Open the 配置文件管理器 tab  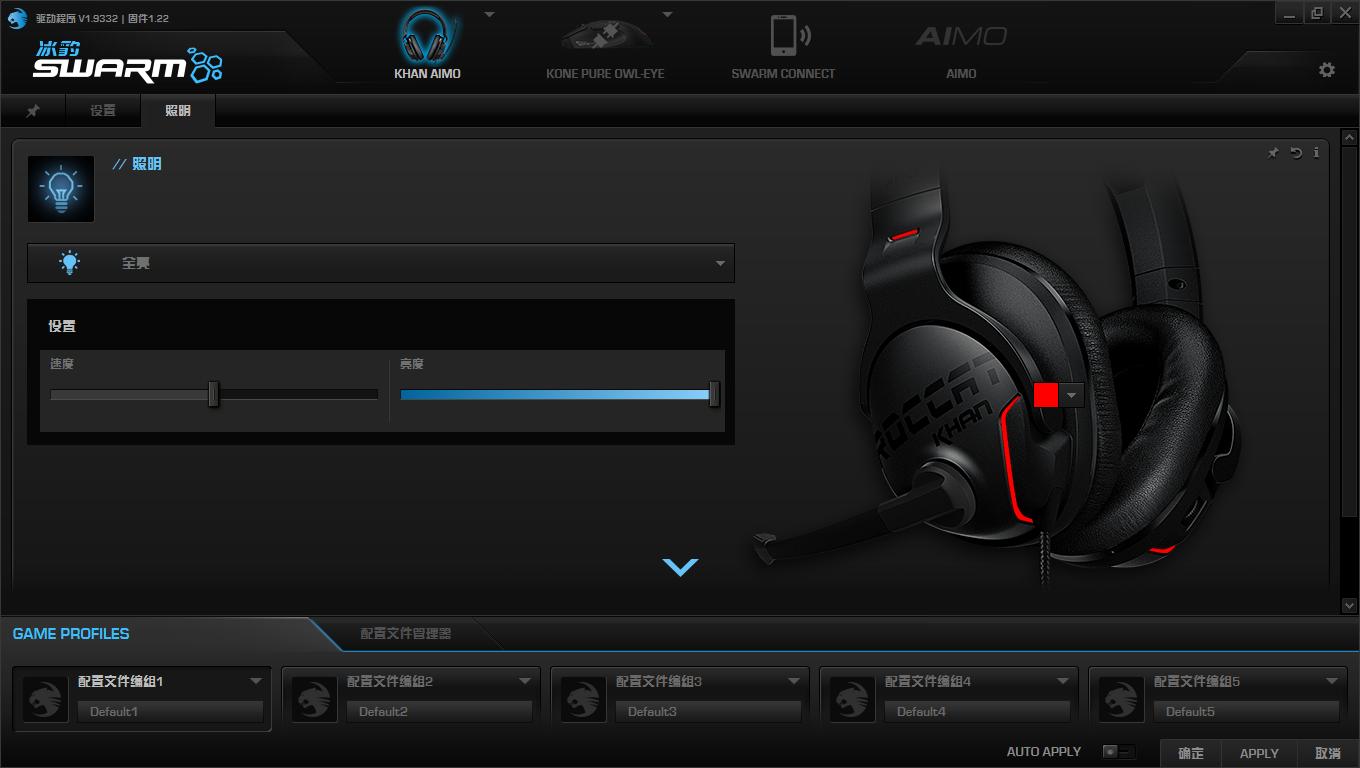point(406,634)
